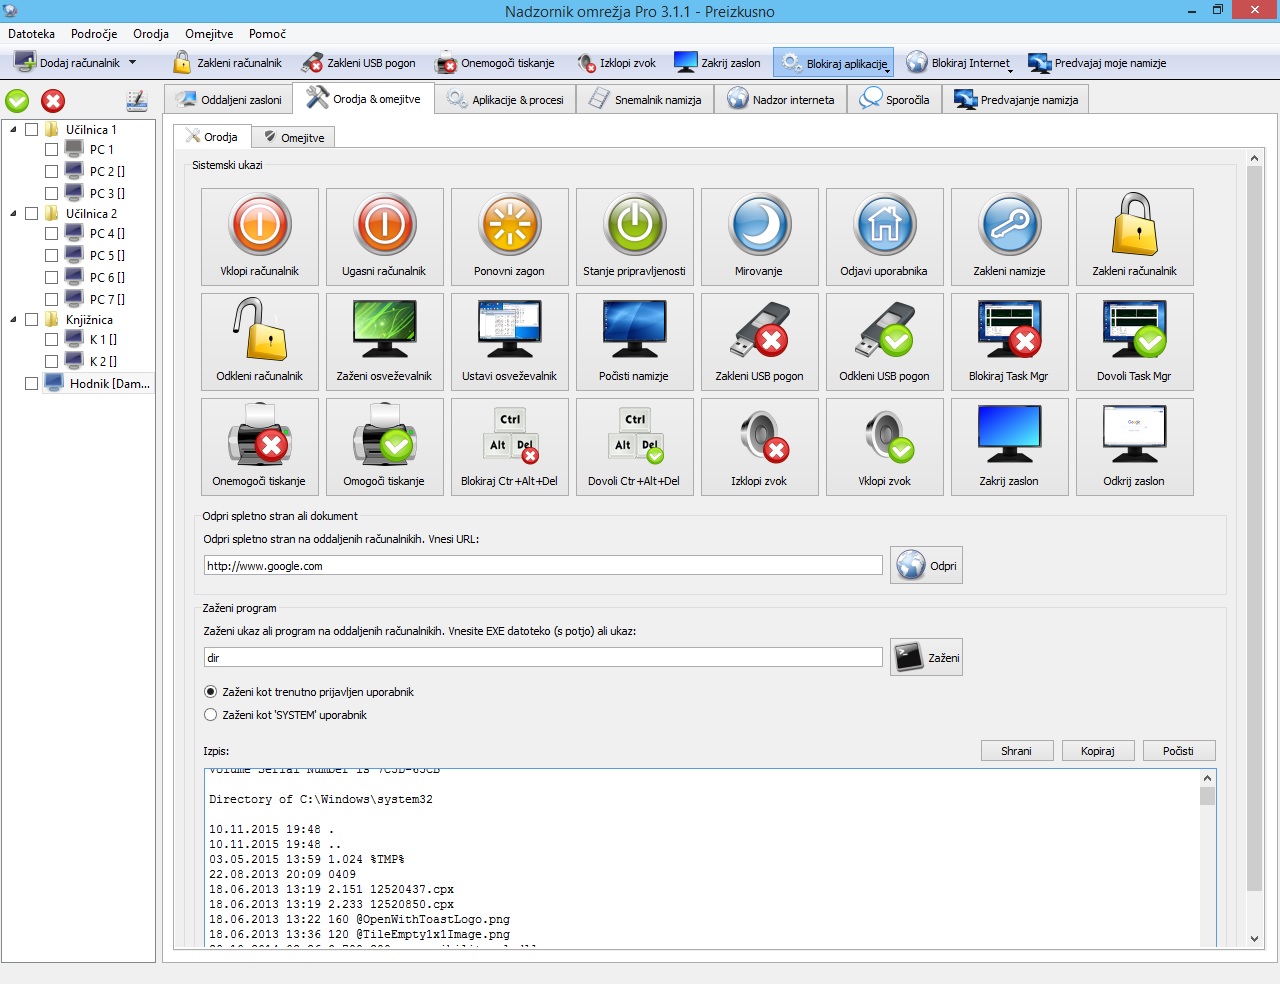1280x984 pixels.
Task: Click into the URL input field
Action: pyautogui.click(x=542, y=566)
